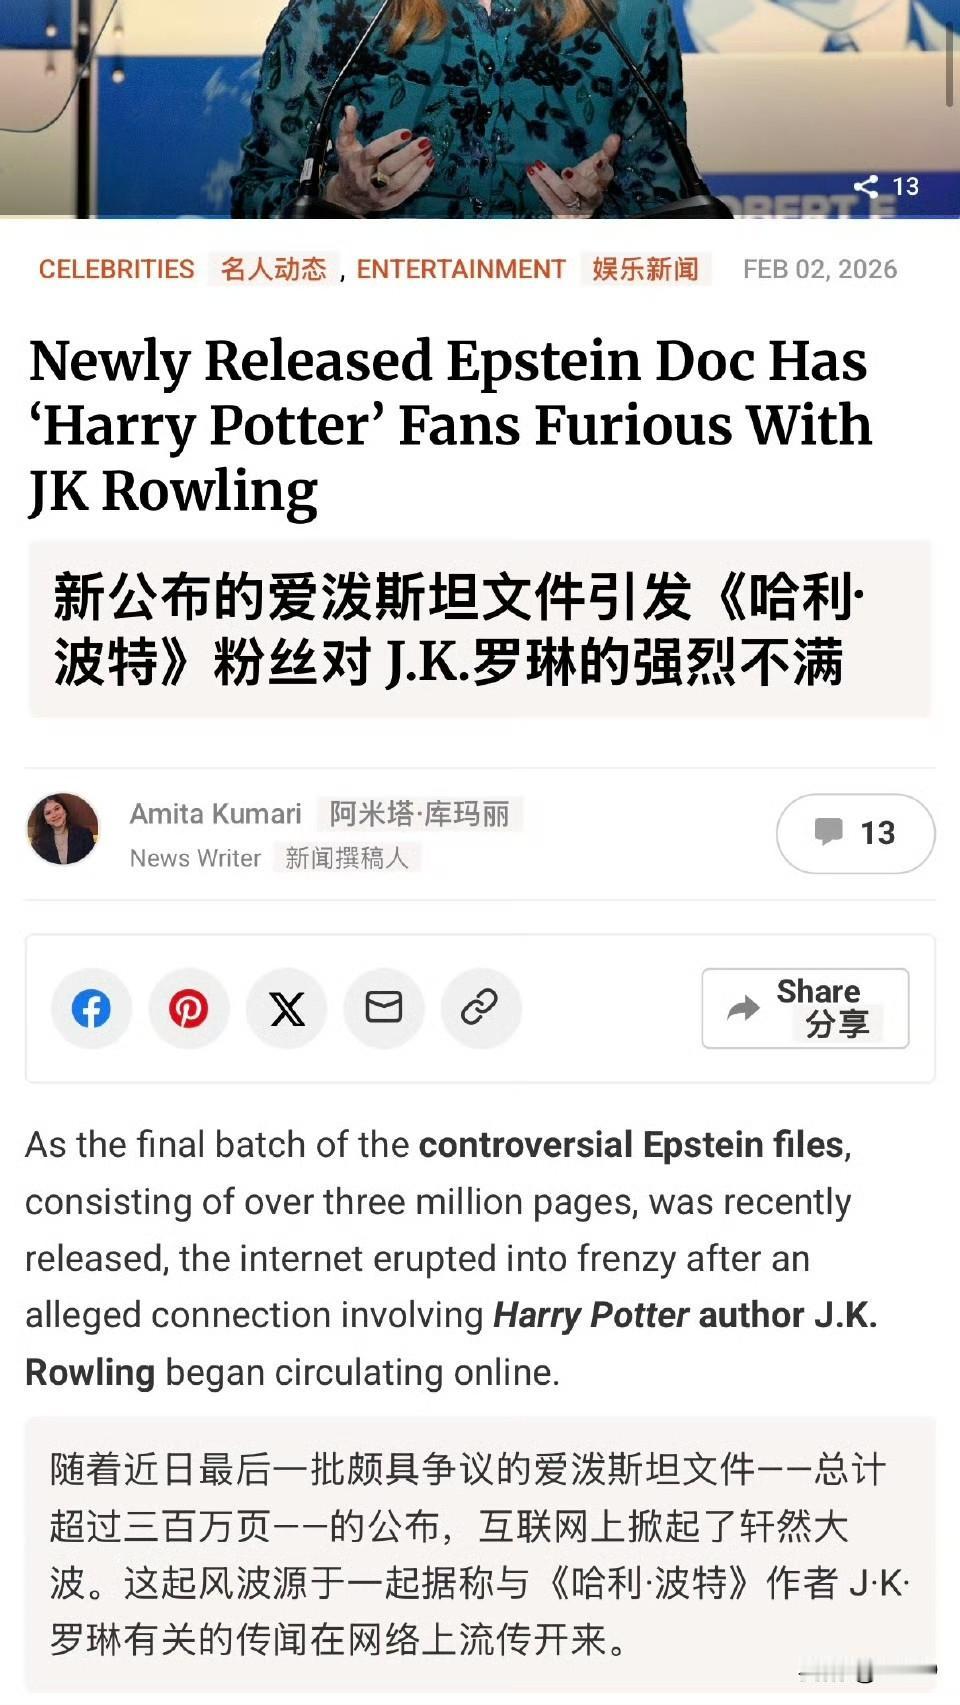Viewport: 960px width, 1705px height.
Task: Pin article with Pinterest icon
Action: [x=189, y=1008]
